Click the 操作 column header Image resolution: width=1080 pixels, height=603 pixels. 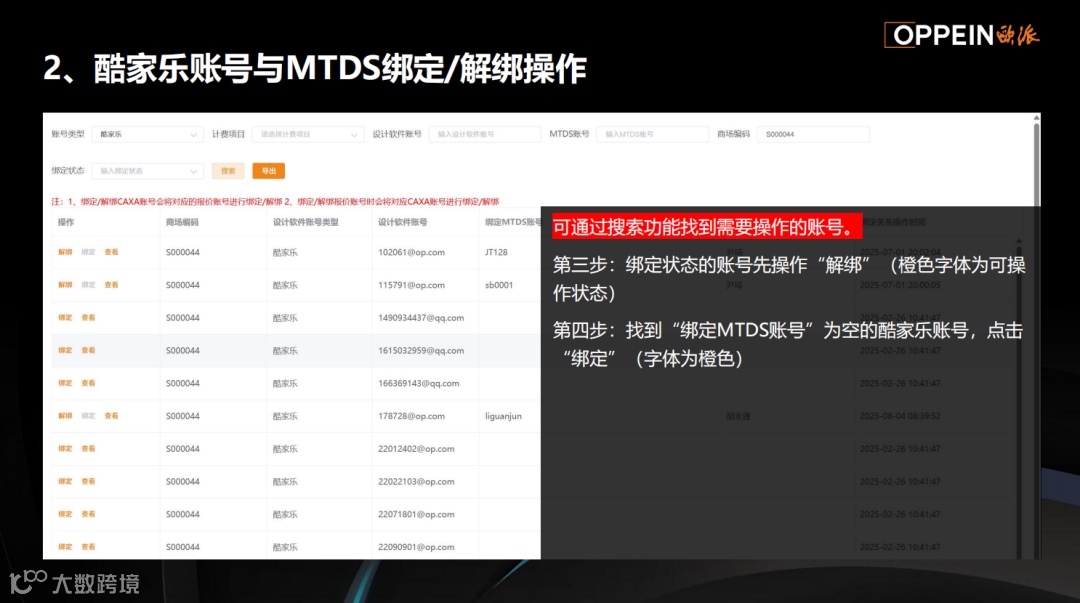[66, 222]
